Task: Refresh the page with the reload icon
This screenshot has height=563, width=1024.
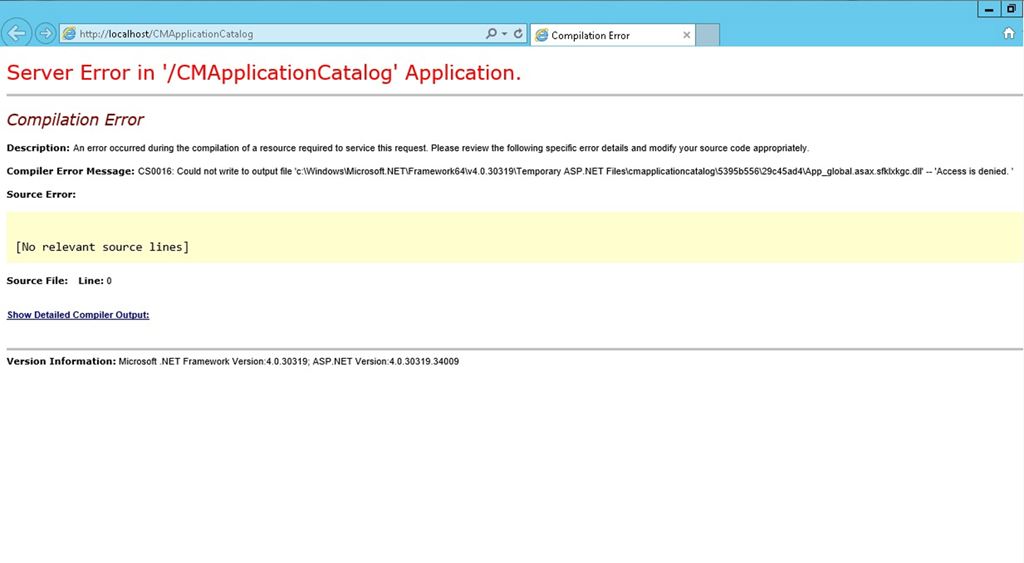Action: 519,33
